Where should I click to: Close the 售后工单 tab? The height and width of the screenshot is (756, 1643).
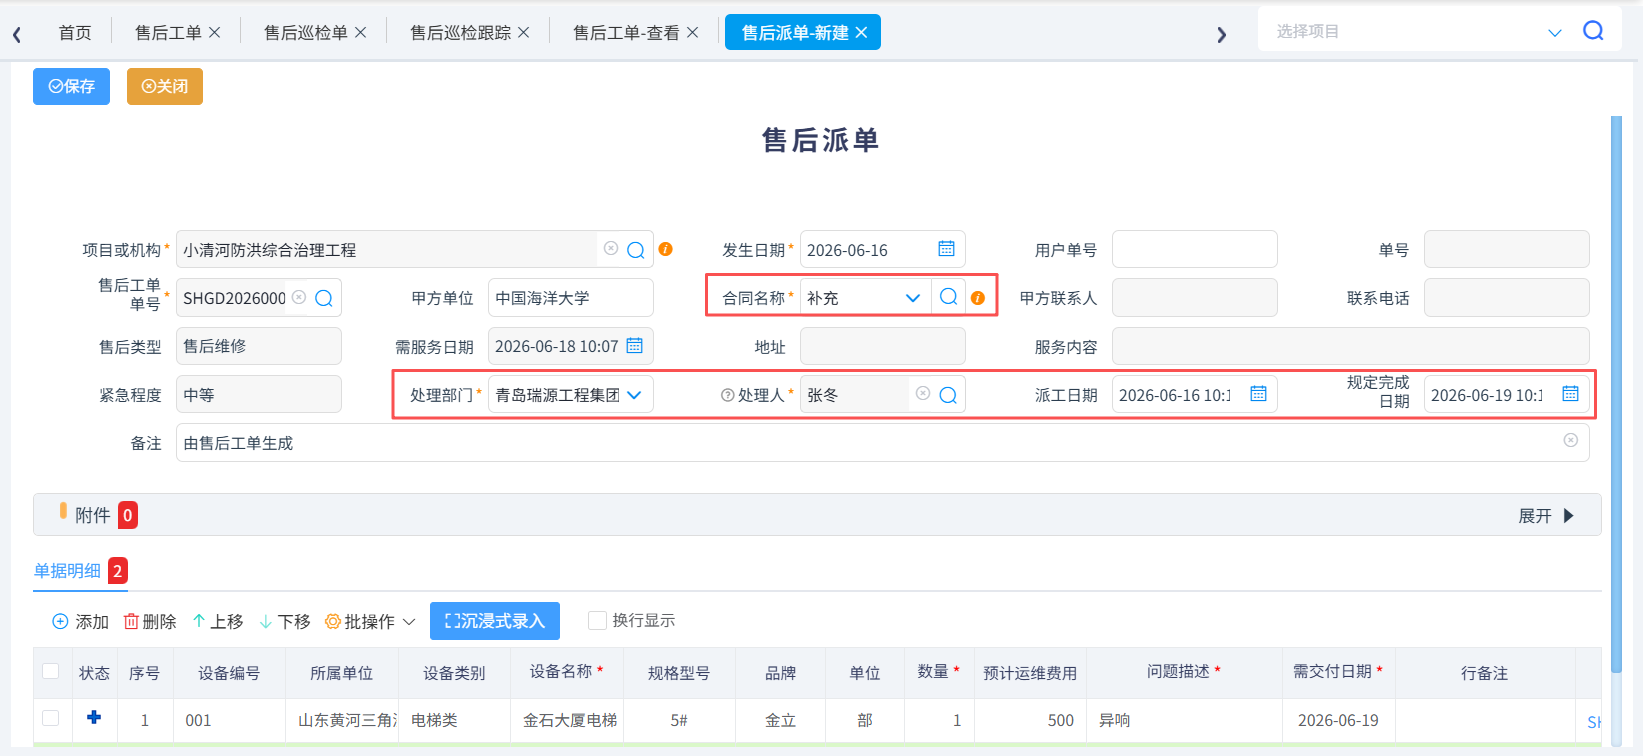tap(214, 33)
